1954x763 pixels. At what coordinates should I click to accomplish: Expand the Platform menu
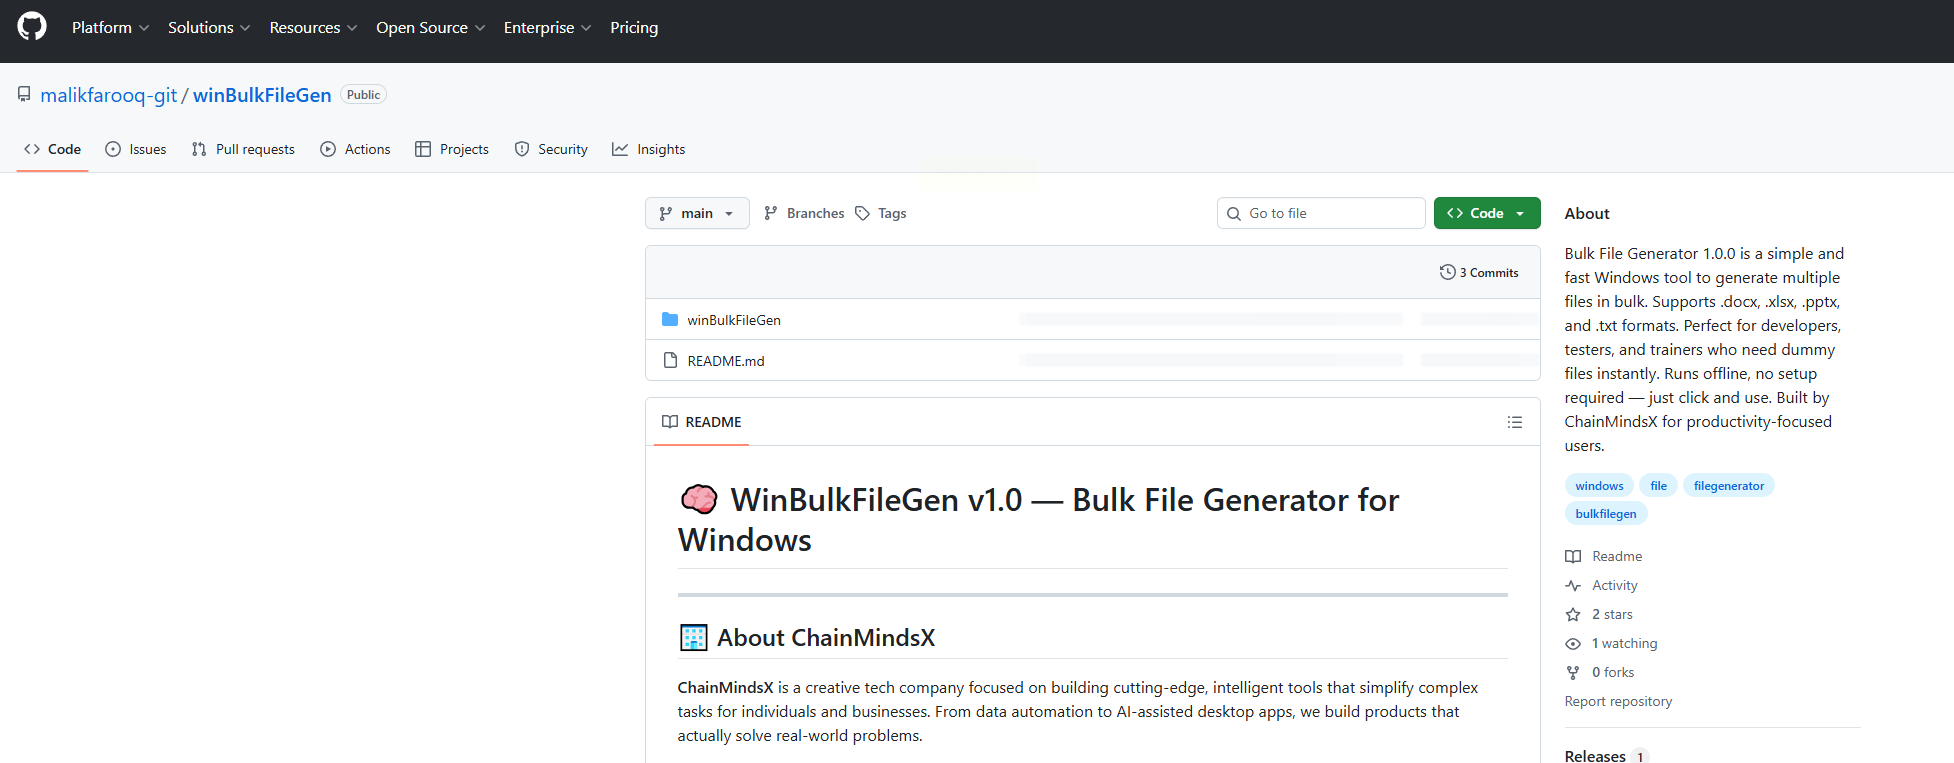coord(110,28)
